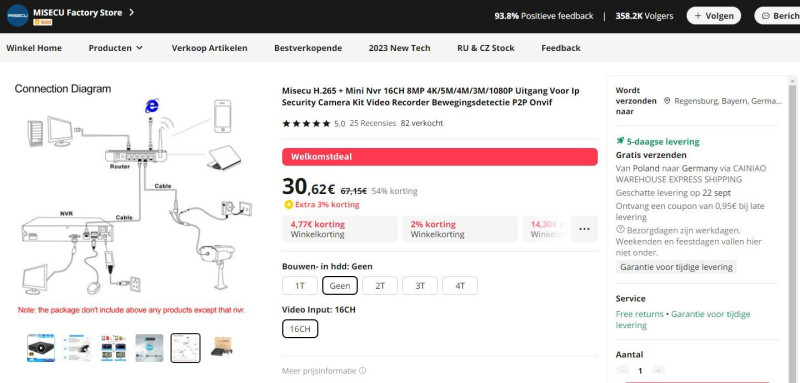Click the rocket icon beside 5-daagse levering
This screenshot has height=383, width=800.
coord(620,141)
